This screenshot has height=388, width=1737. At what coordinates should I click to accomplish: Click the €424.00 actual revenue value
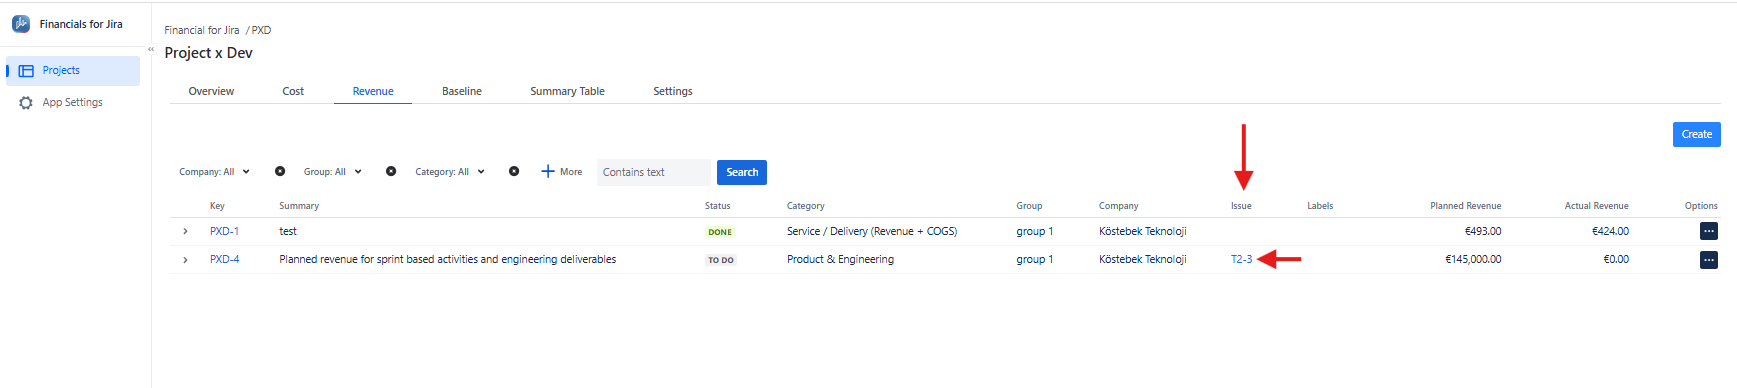click(1610, 231)
